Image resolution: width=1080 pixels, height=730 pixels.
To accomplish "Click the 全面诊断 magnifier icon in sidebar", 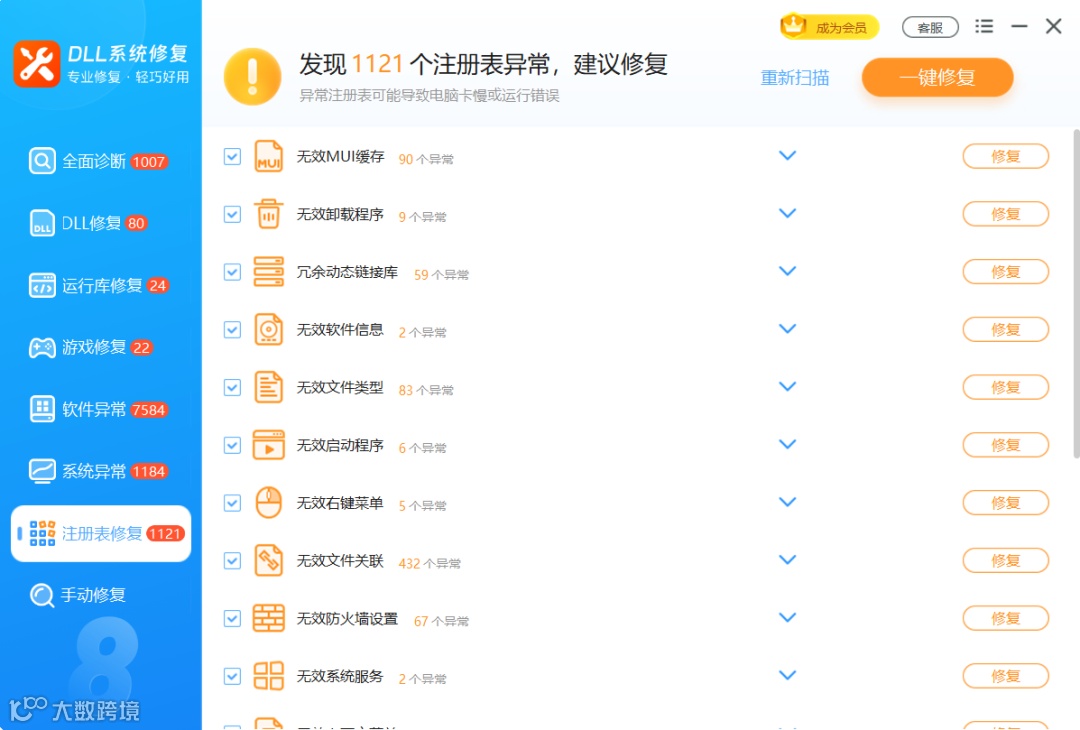I will coord(42,162).
